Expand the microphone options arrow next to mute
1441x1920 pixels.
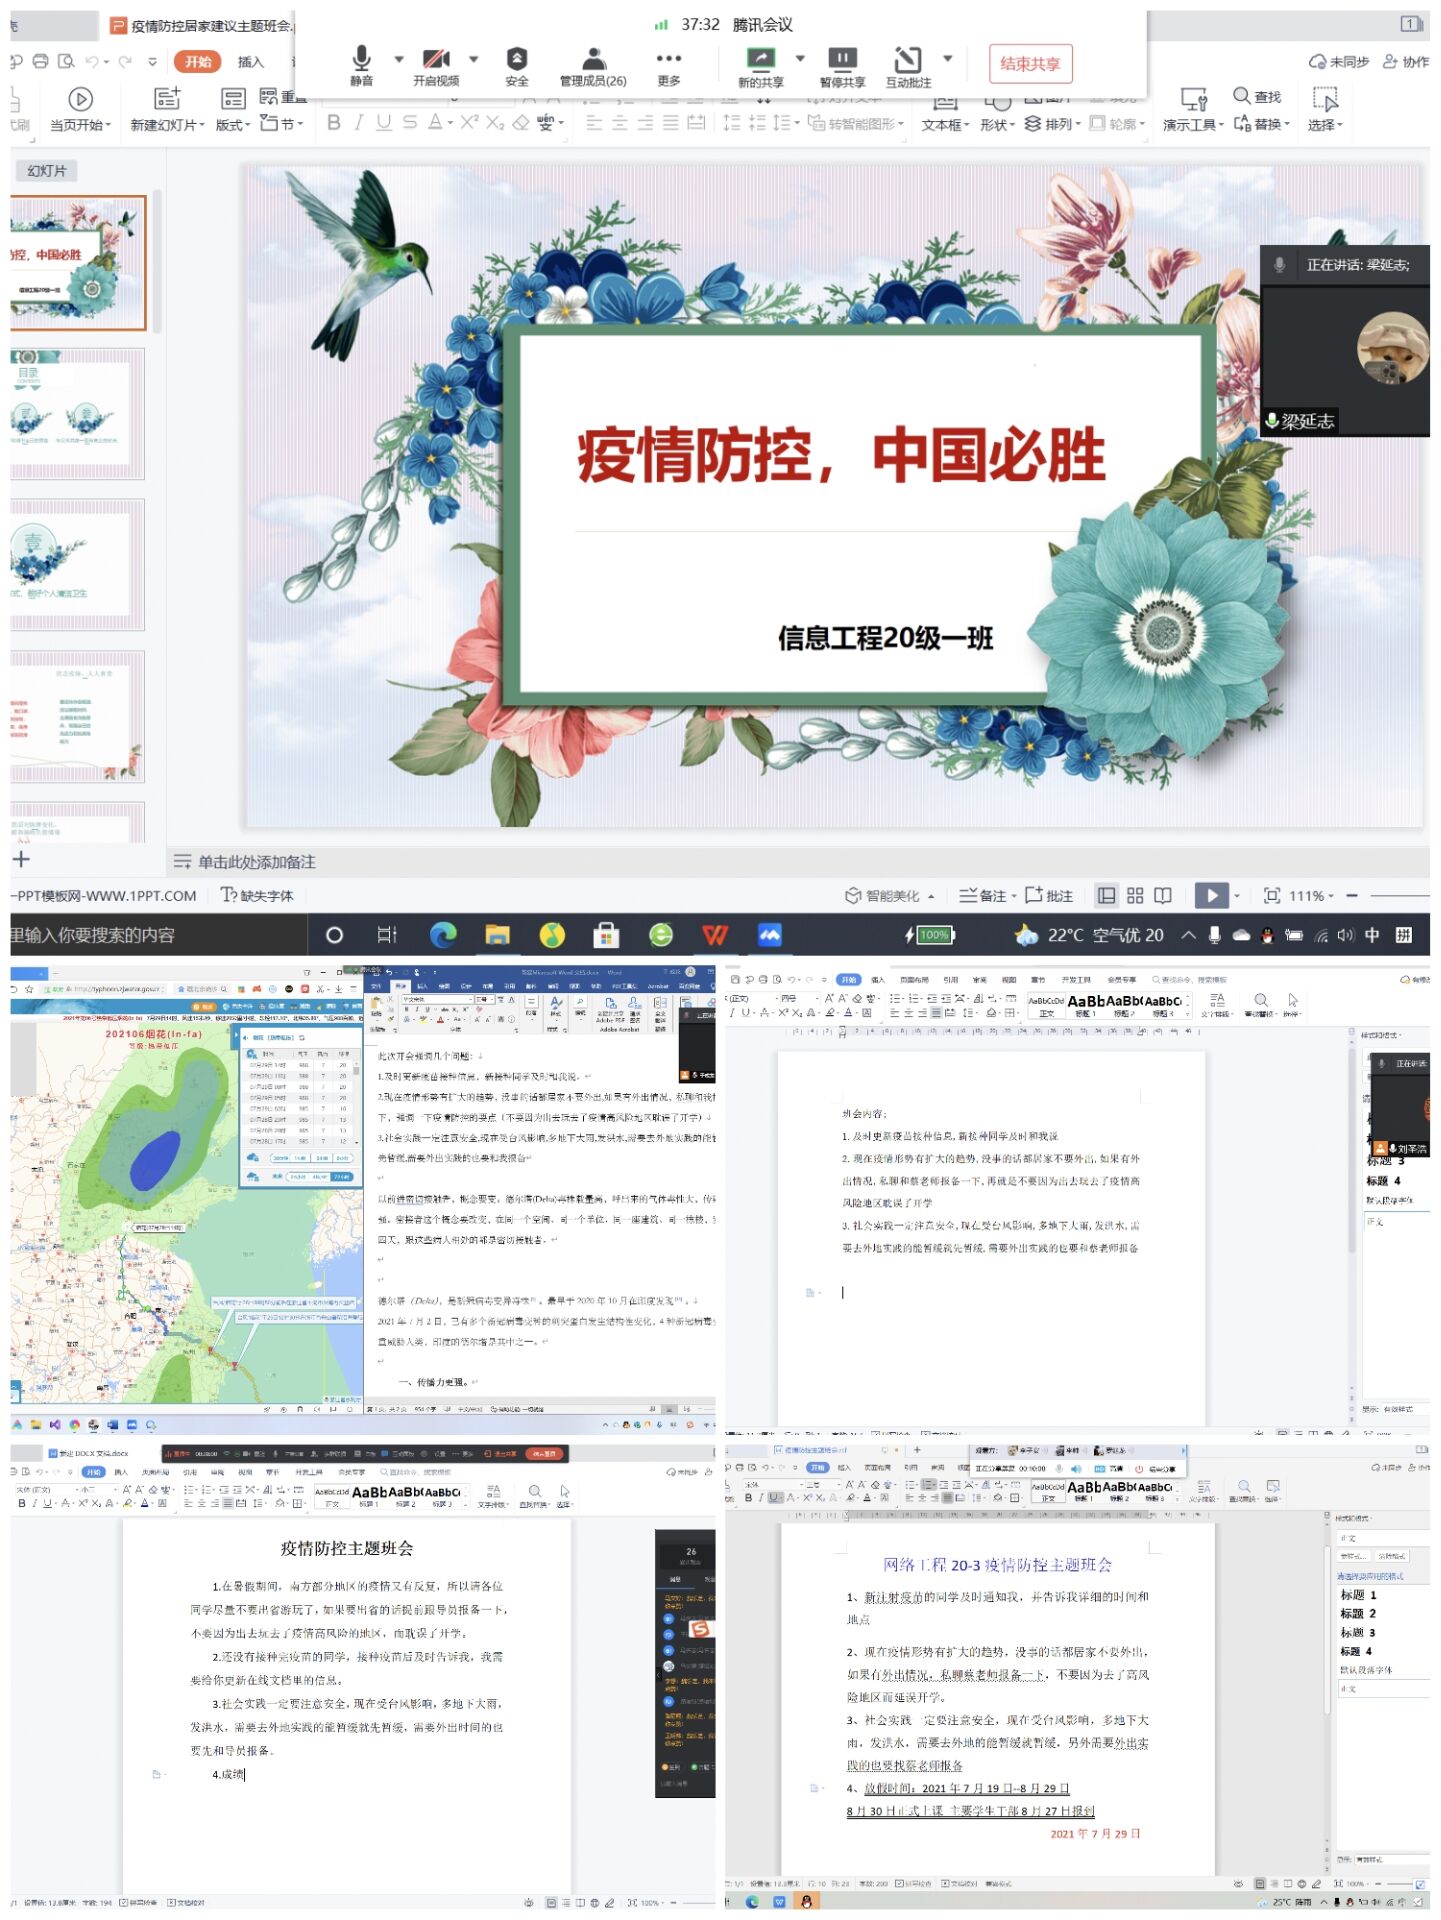[399, 58]
